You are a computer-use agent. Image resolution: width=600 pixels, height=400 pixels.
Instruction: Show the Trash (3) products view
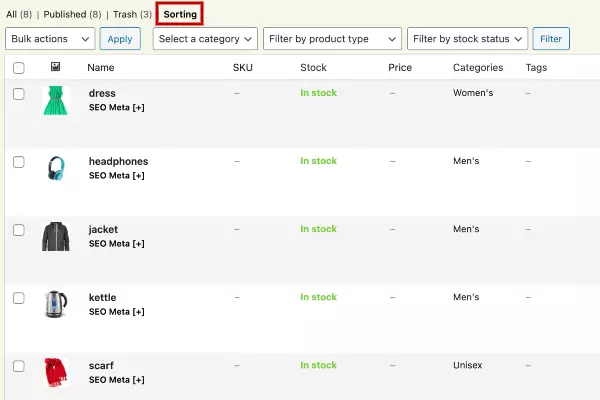click(x=132, y=14)
